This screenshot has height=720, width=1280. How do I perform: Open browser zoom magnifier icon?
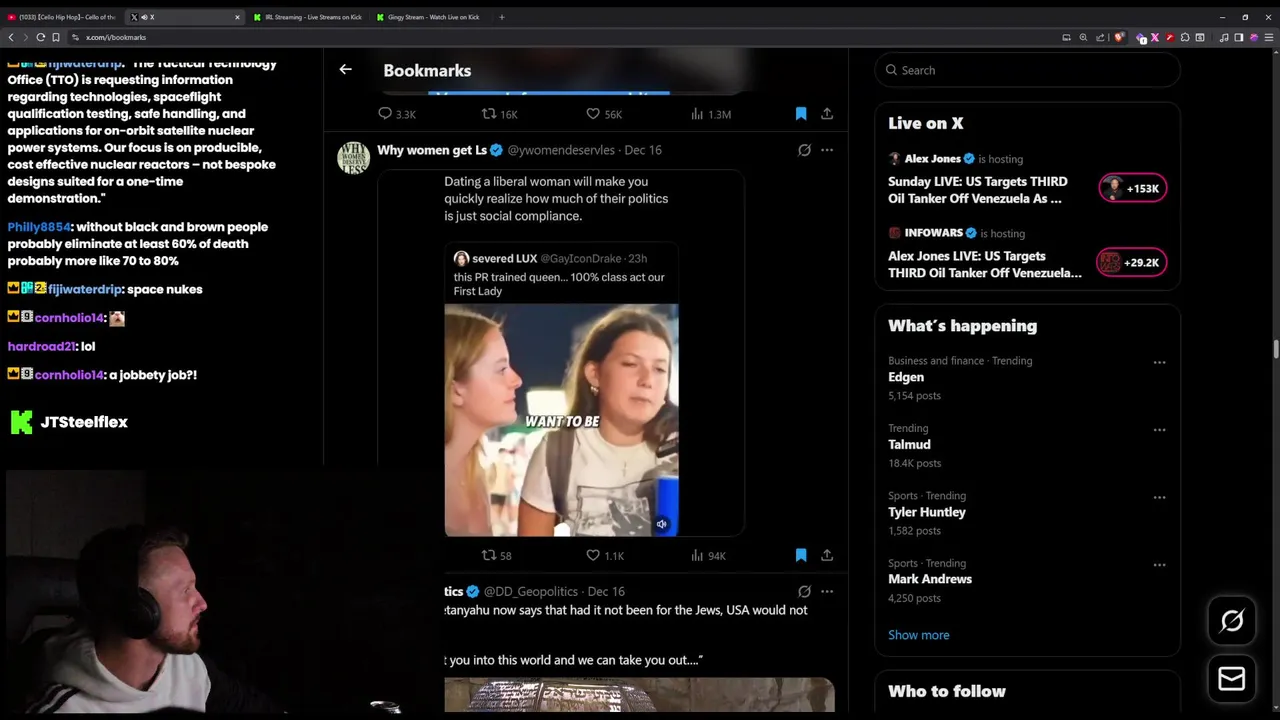(1083, 37)
